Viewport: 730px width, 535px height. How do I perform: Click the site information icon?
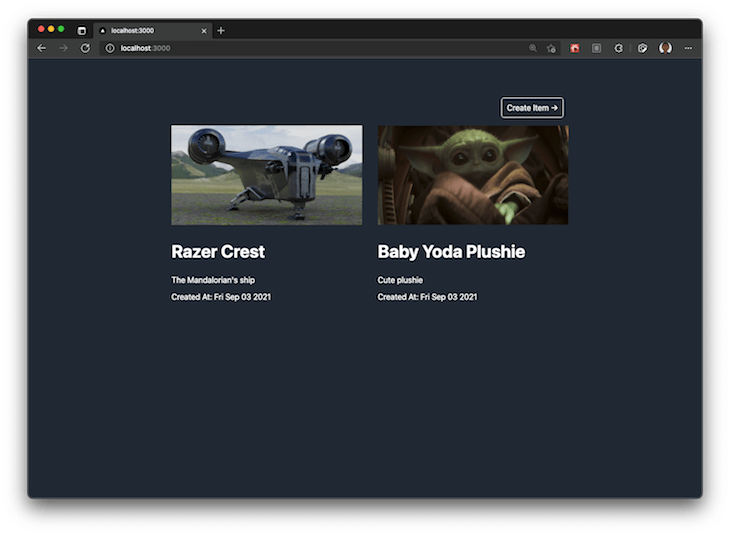coord(110,48)
